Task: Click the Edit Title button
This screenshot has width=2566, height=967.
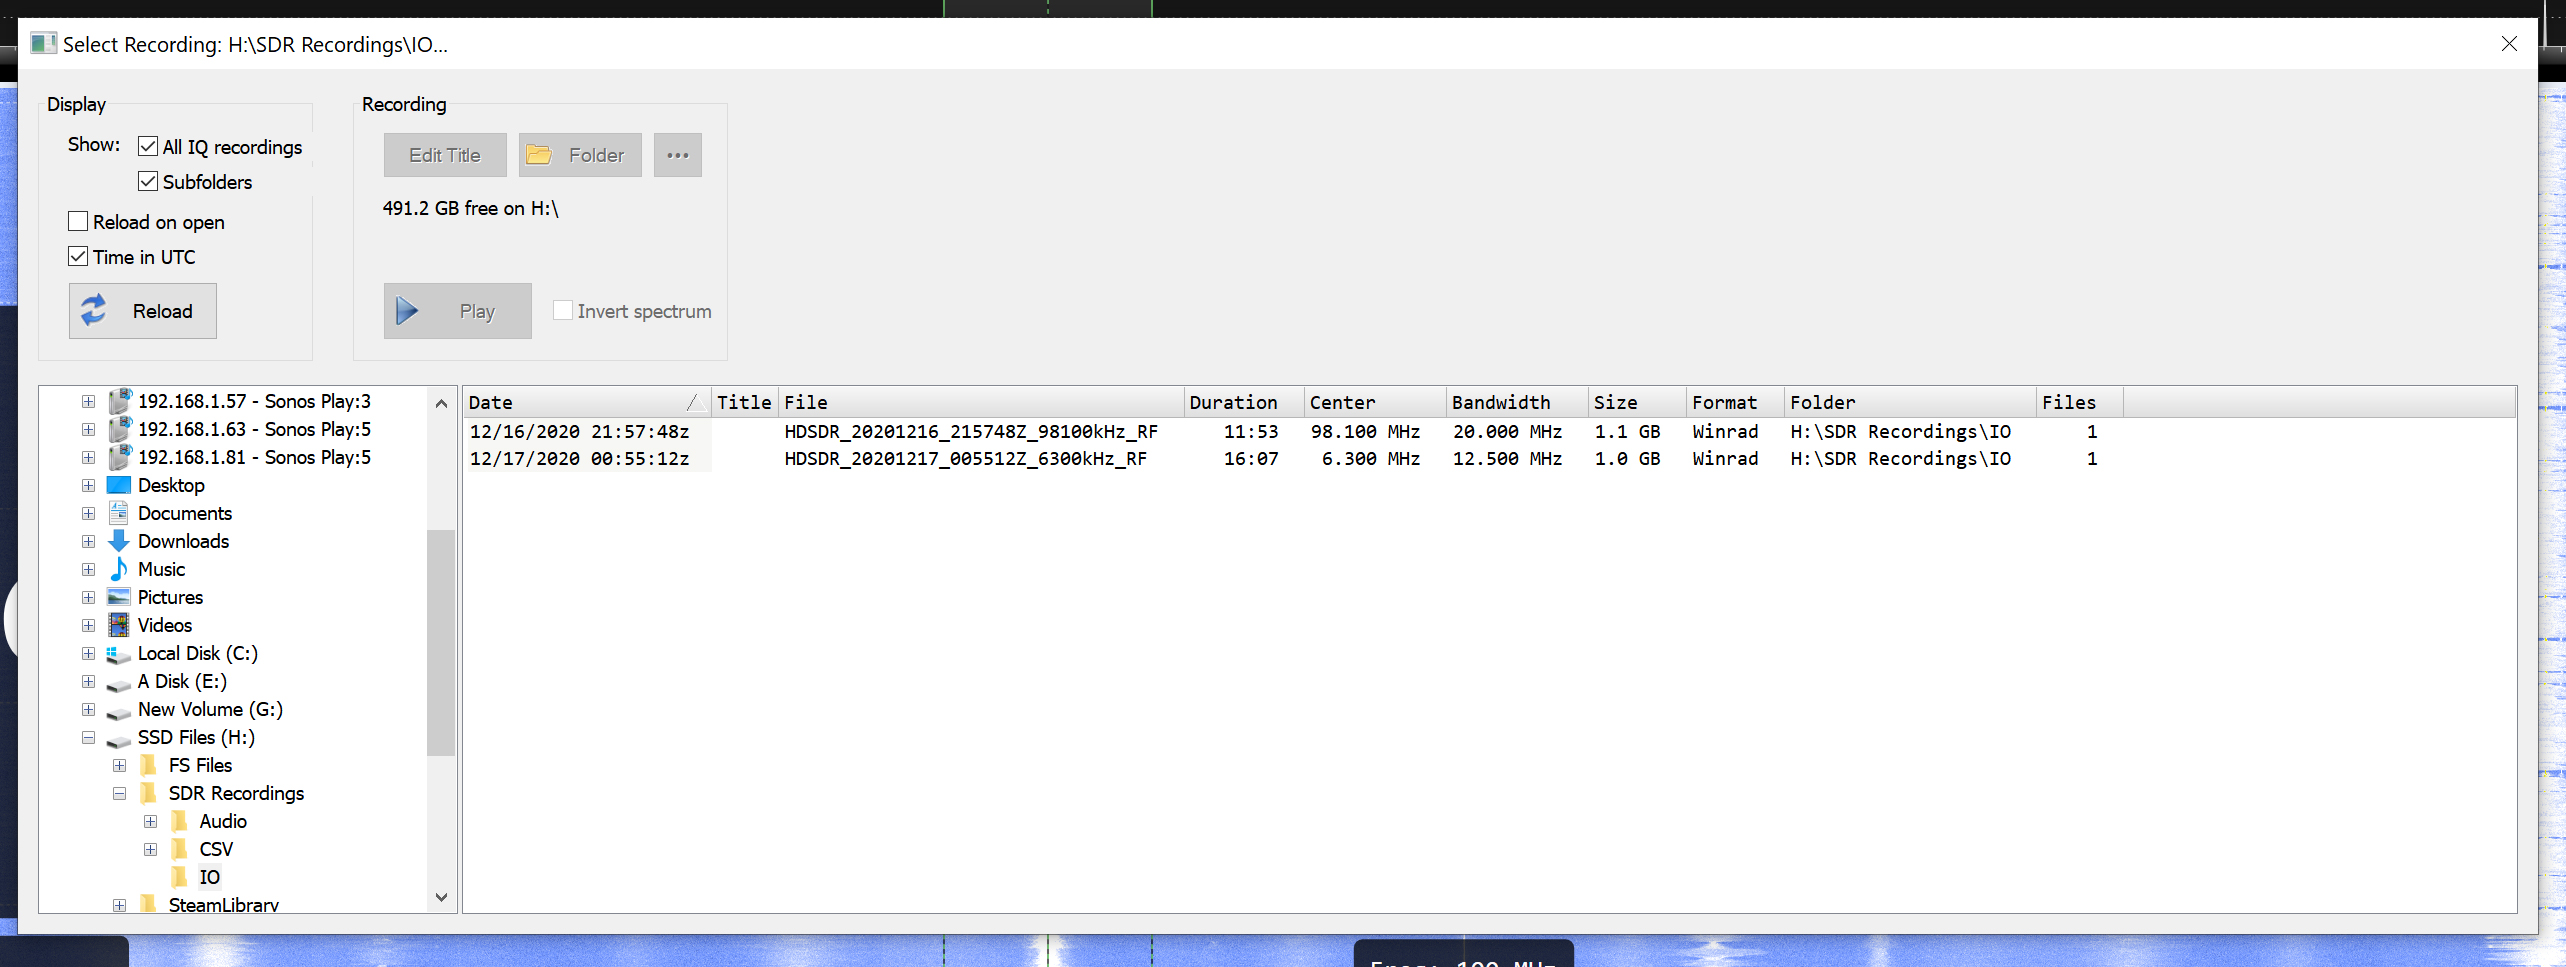Action: click(445, 155)
